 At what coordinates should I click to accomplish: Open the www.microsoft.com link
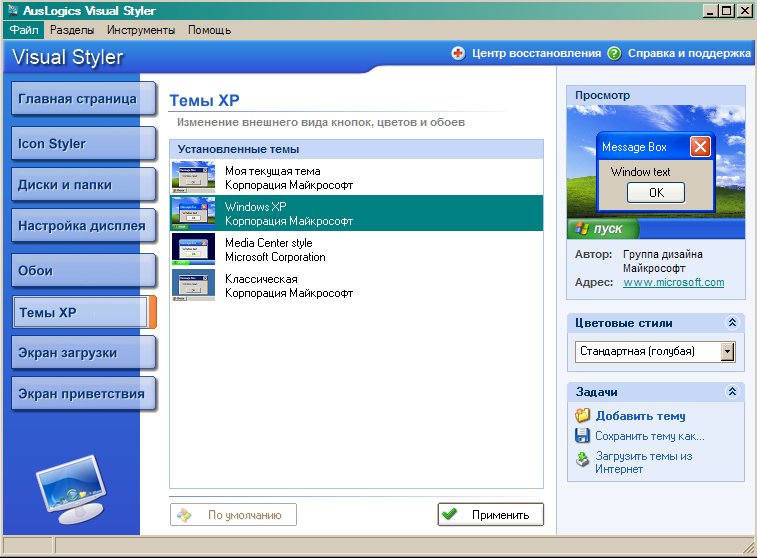pos(673,282)
